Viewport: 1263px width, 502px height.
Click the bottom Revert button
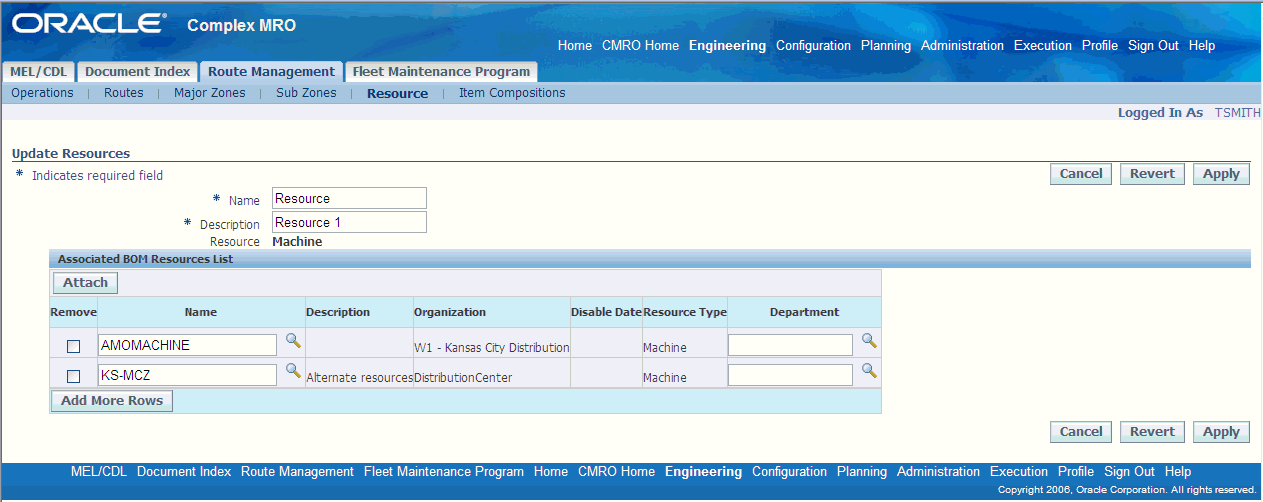click(1152, 432)
